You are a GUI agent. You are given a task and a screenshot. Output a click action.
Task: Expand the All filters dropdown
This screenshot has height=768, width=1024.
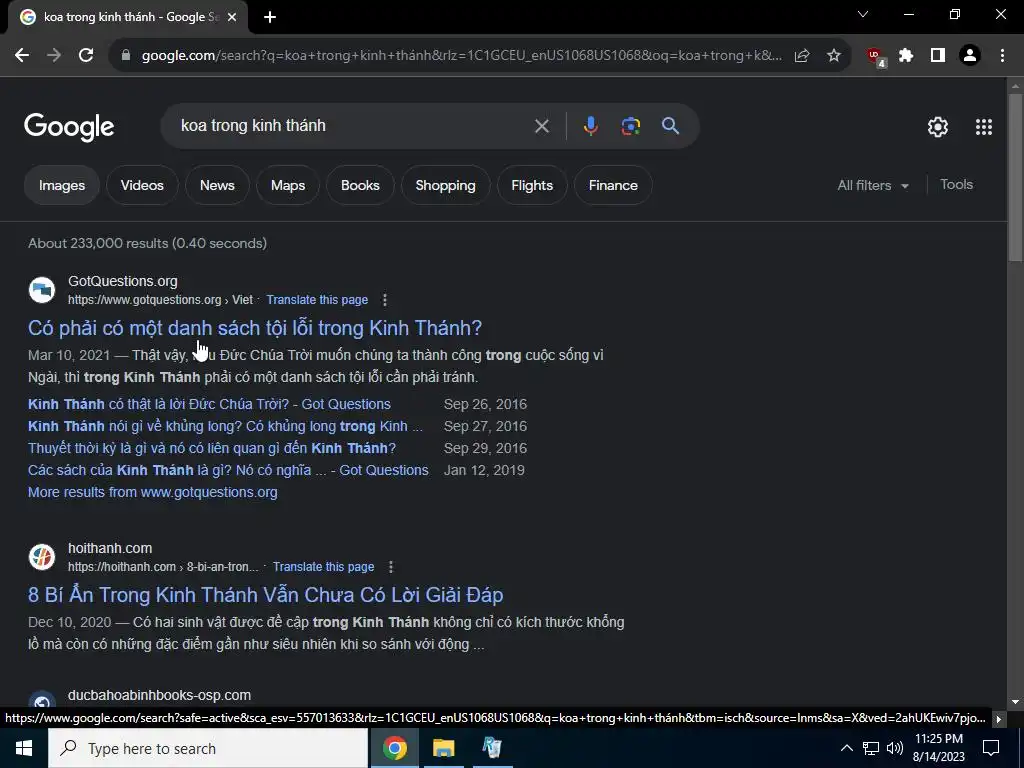[x=873, y=185]
